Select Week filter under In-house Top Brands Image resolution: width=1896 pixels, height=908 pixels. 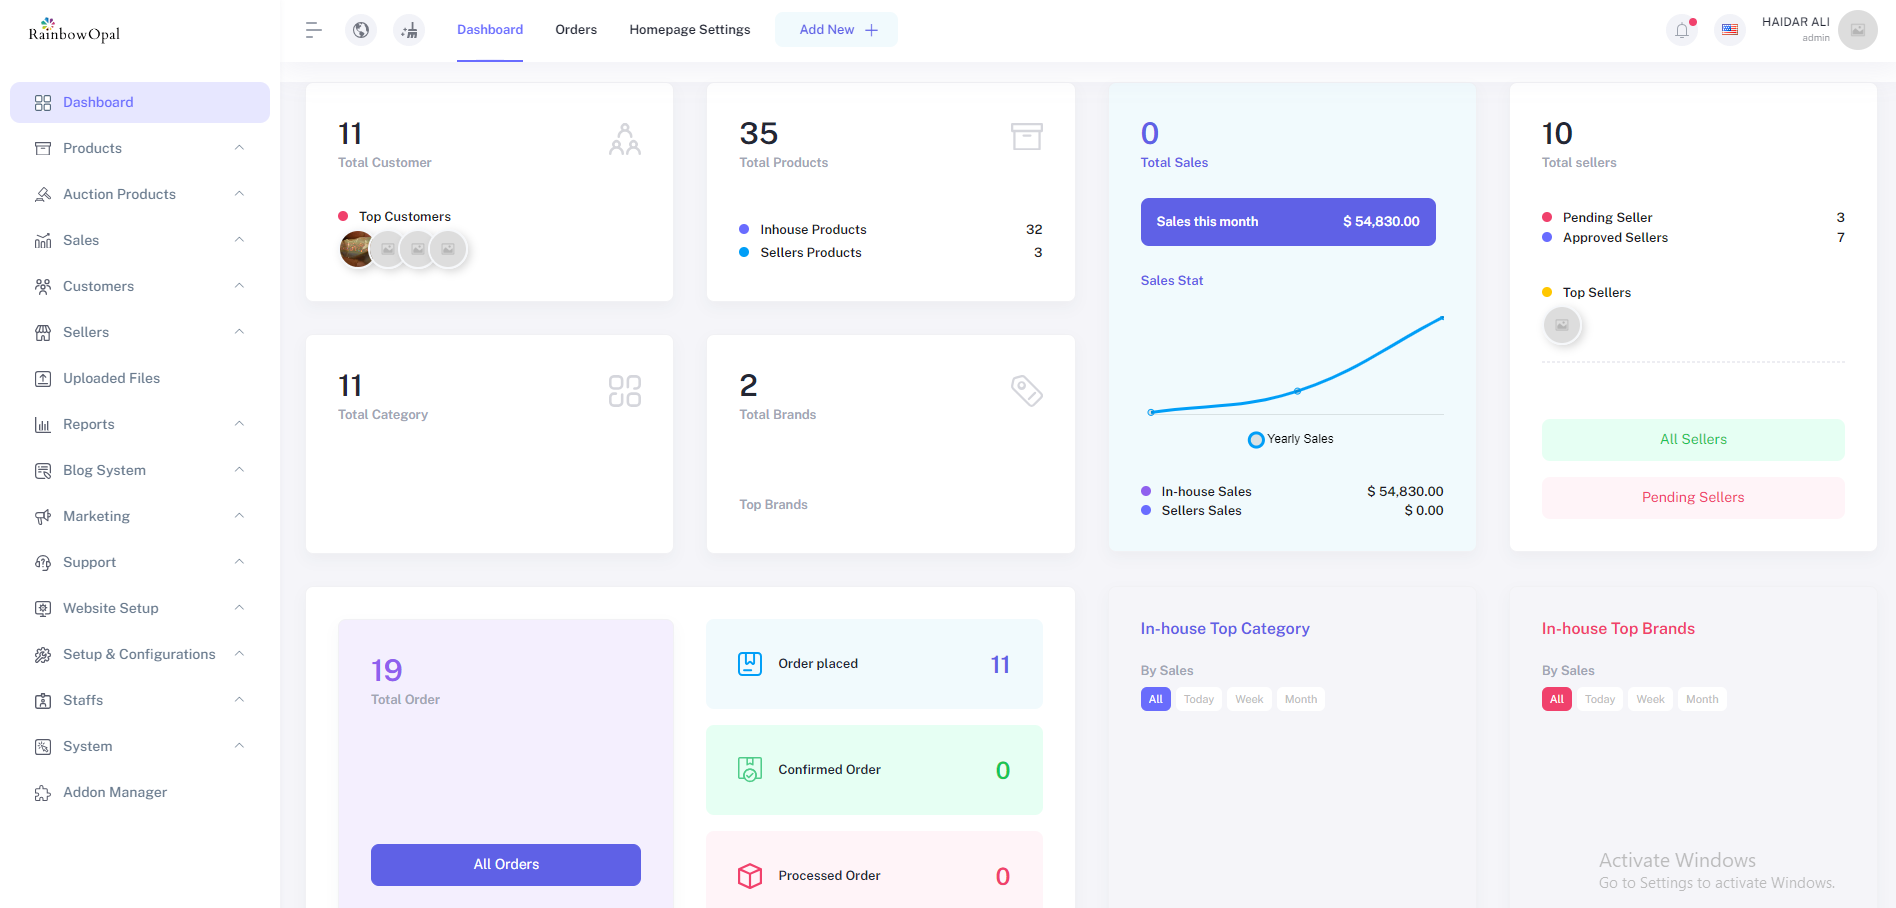tap(1650, 699)
